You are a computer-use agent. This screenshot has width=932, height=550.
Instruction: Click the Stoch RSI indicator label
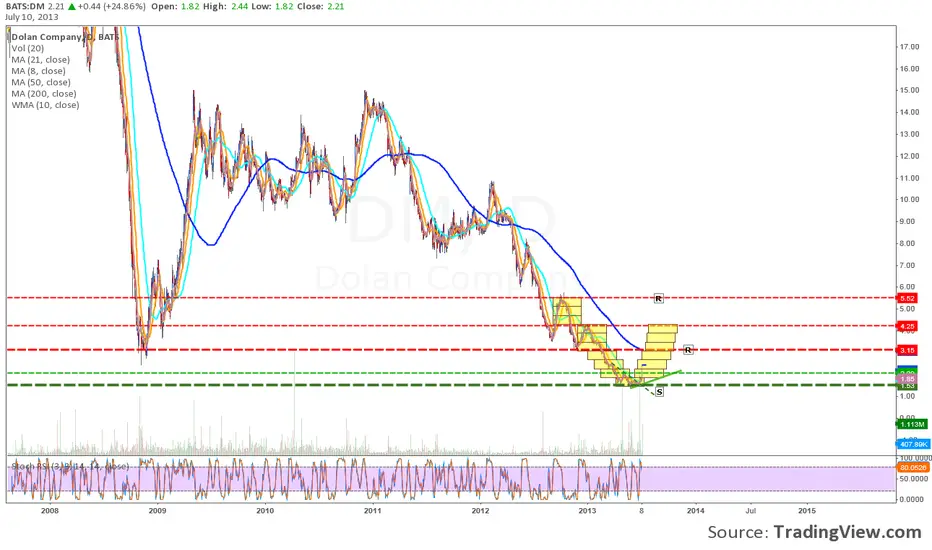(x=70, y=466)
